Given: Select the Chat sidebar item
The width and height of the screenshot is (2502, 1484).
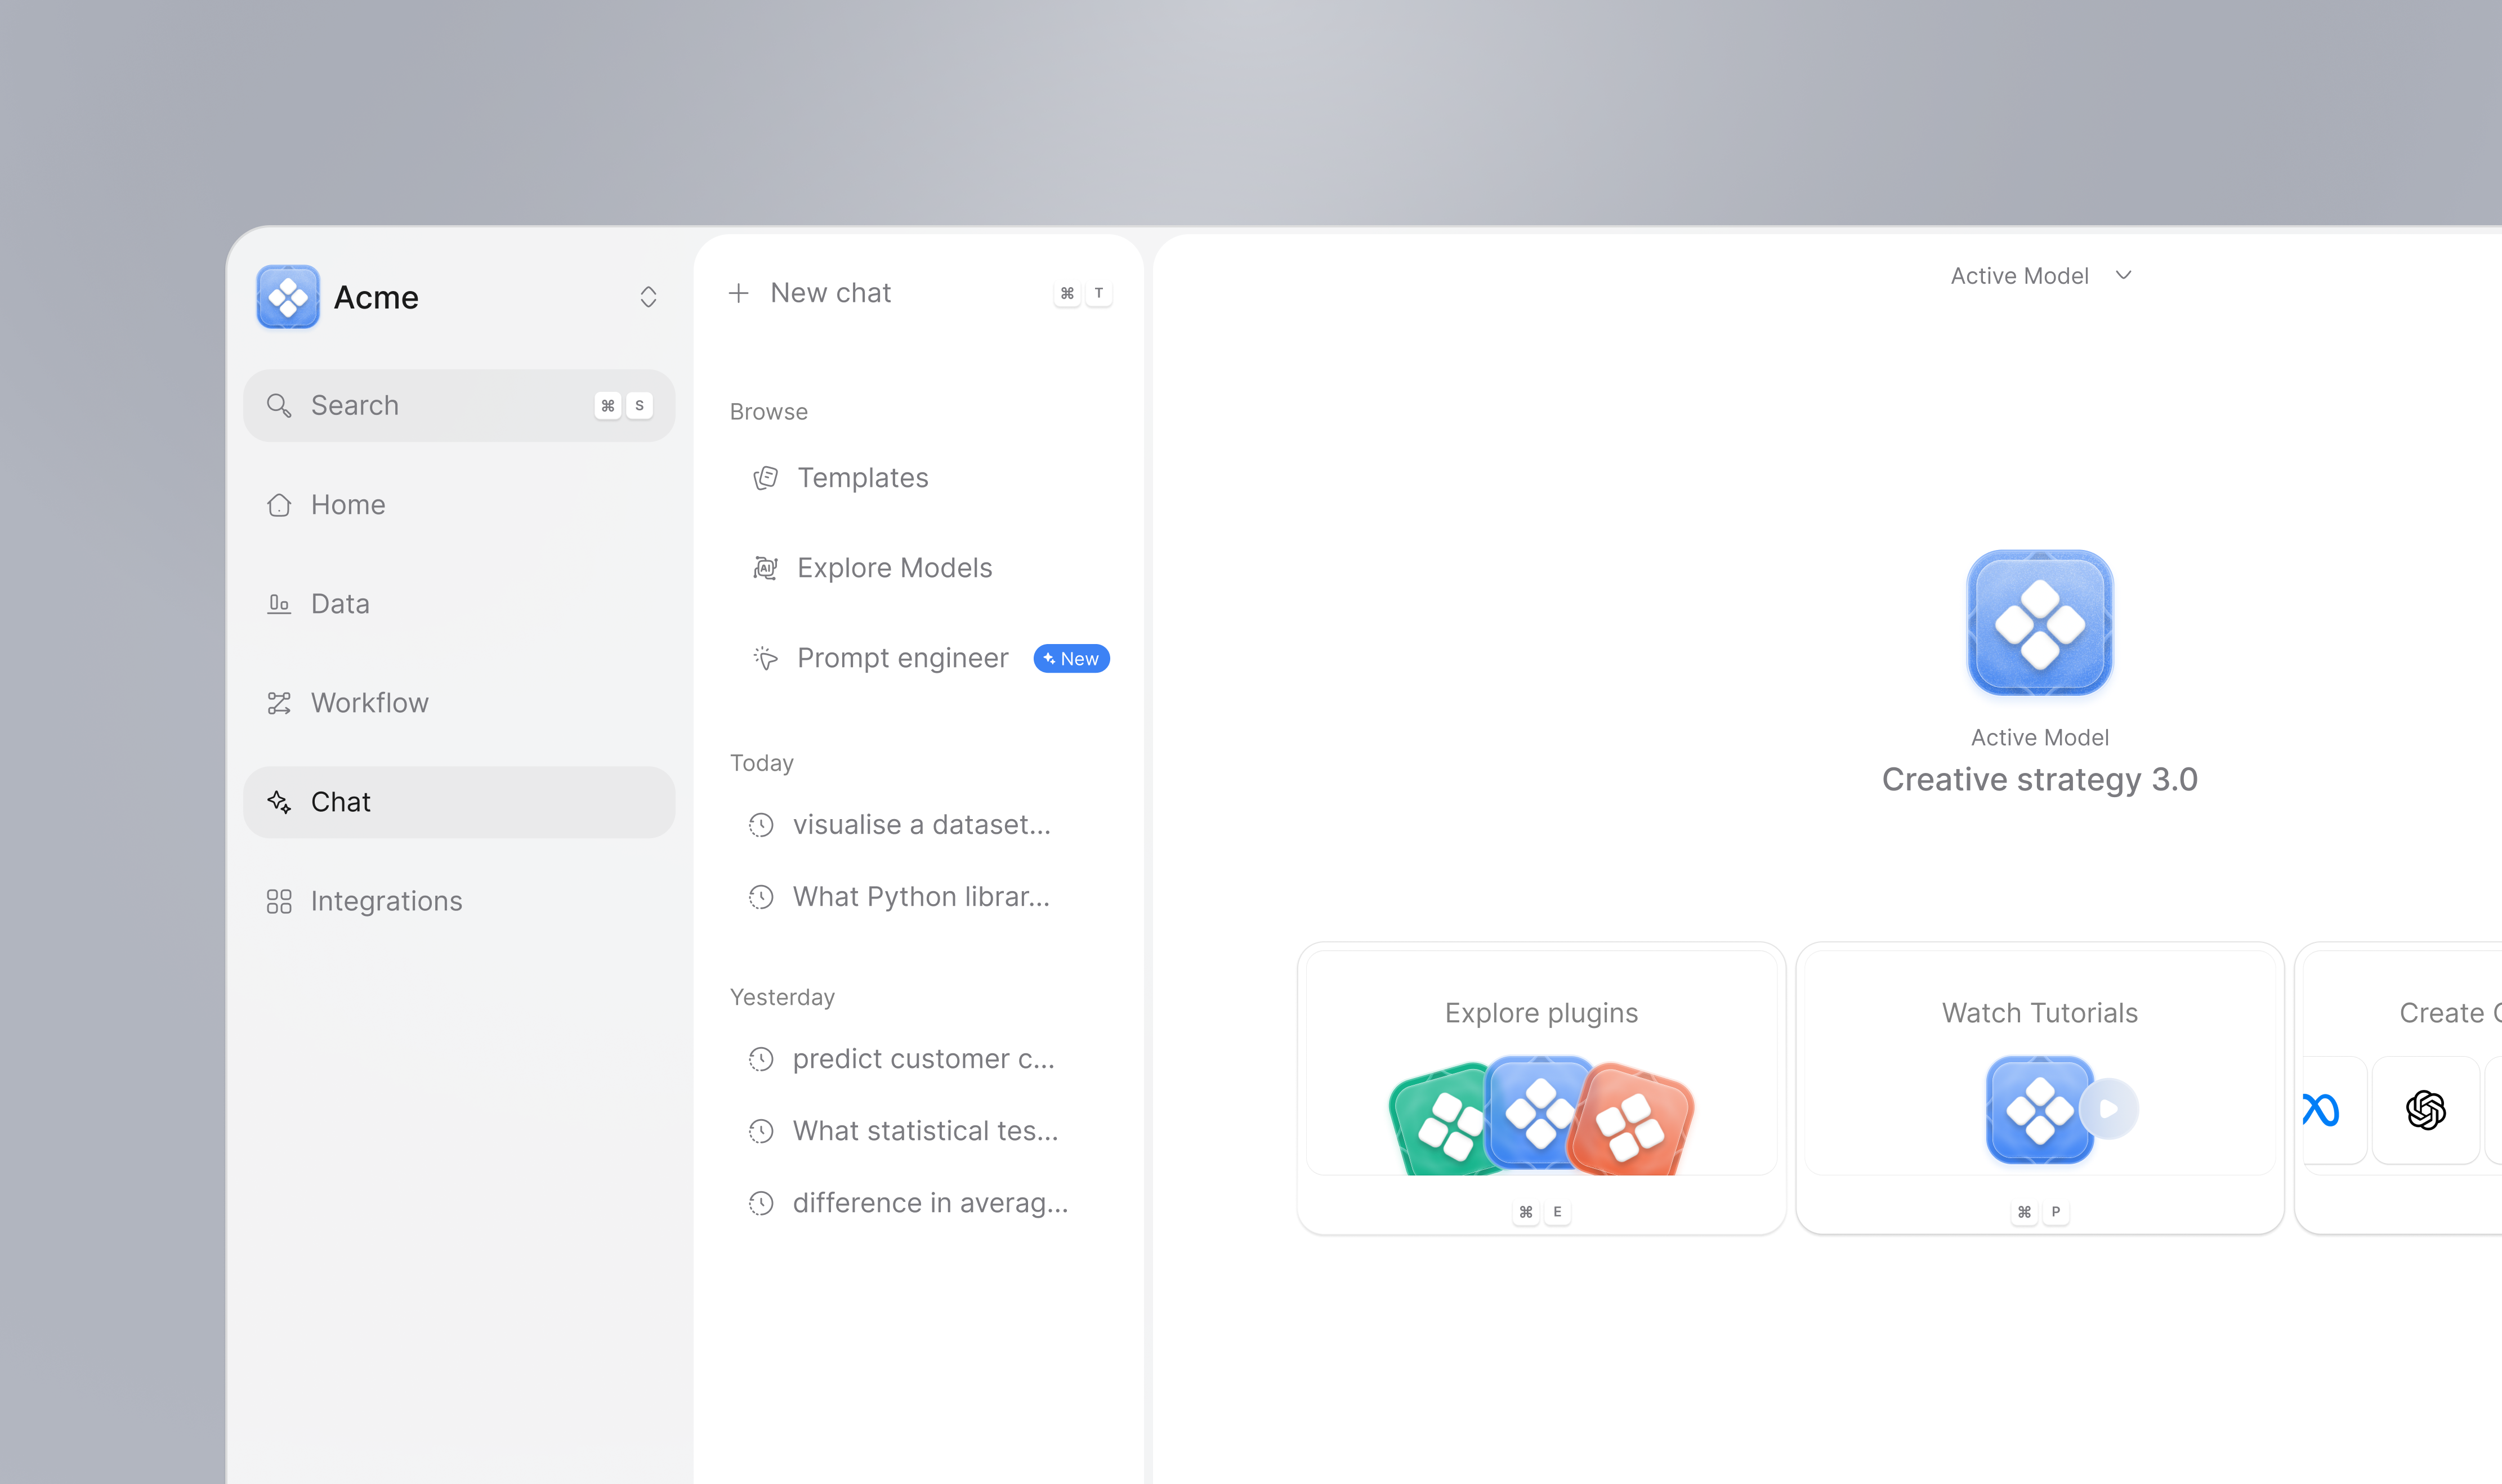Looking at the screenshot, I should (459, 802).
